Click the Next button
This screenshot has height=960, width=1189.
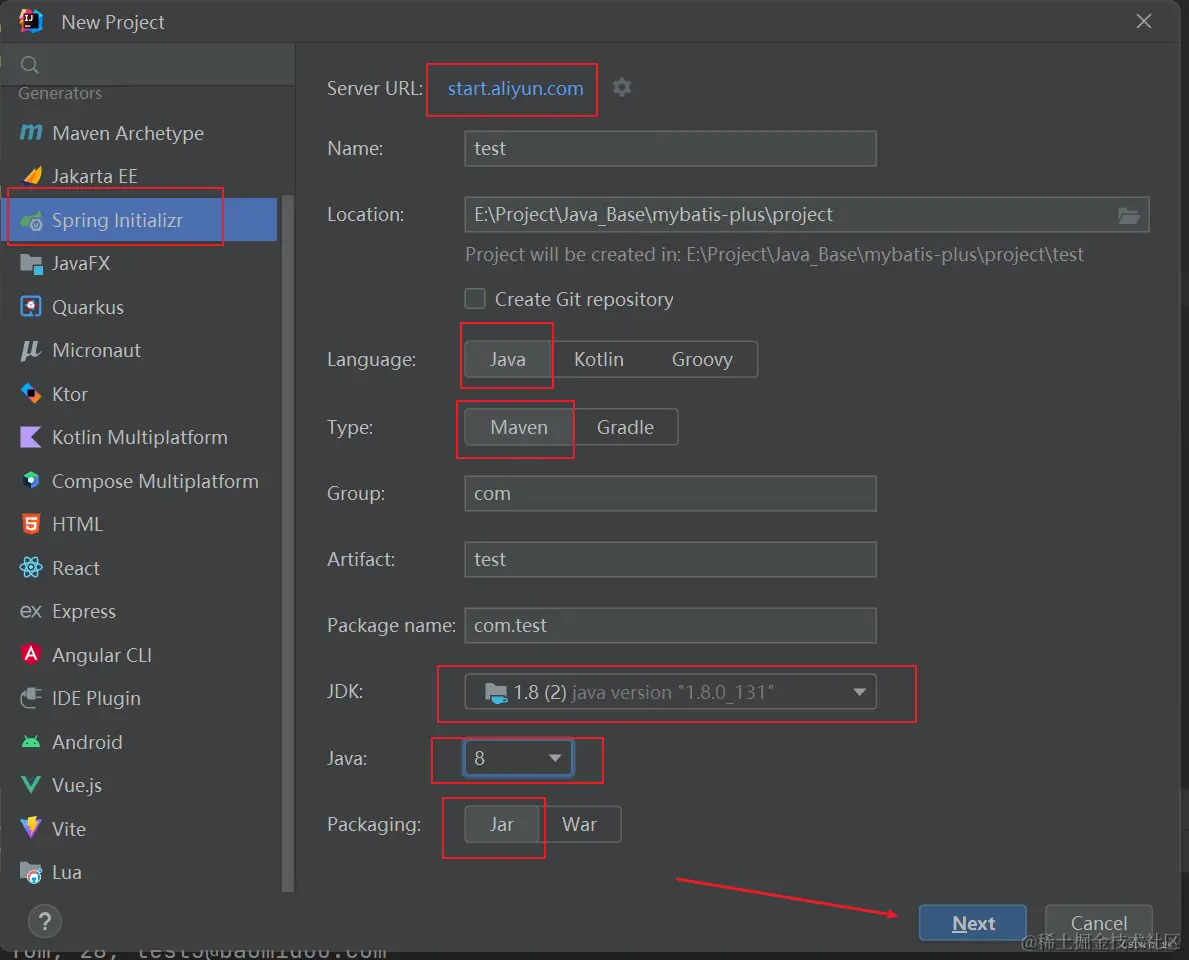(973, 923)
